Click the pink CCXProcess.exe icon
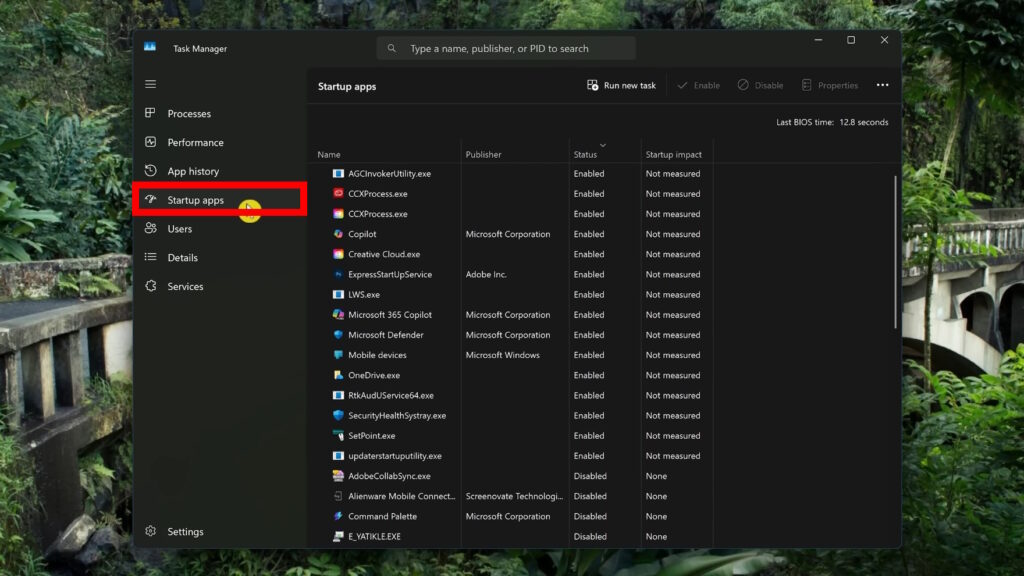 click(x=338, y=214)
